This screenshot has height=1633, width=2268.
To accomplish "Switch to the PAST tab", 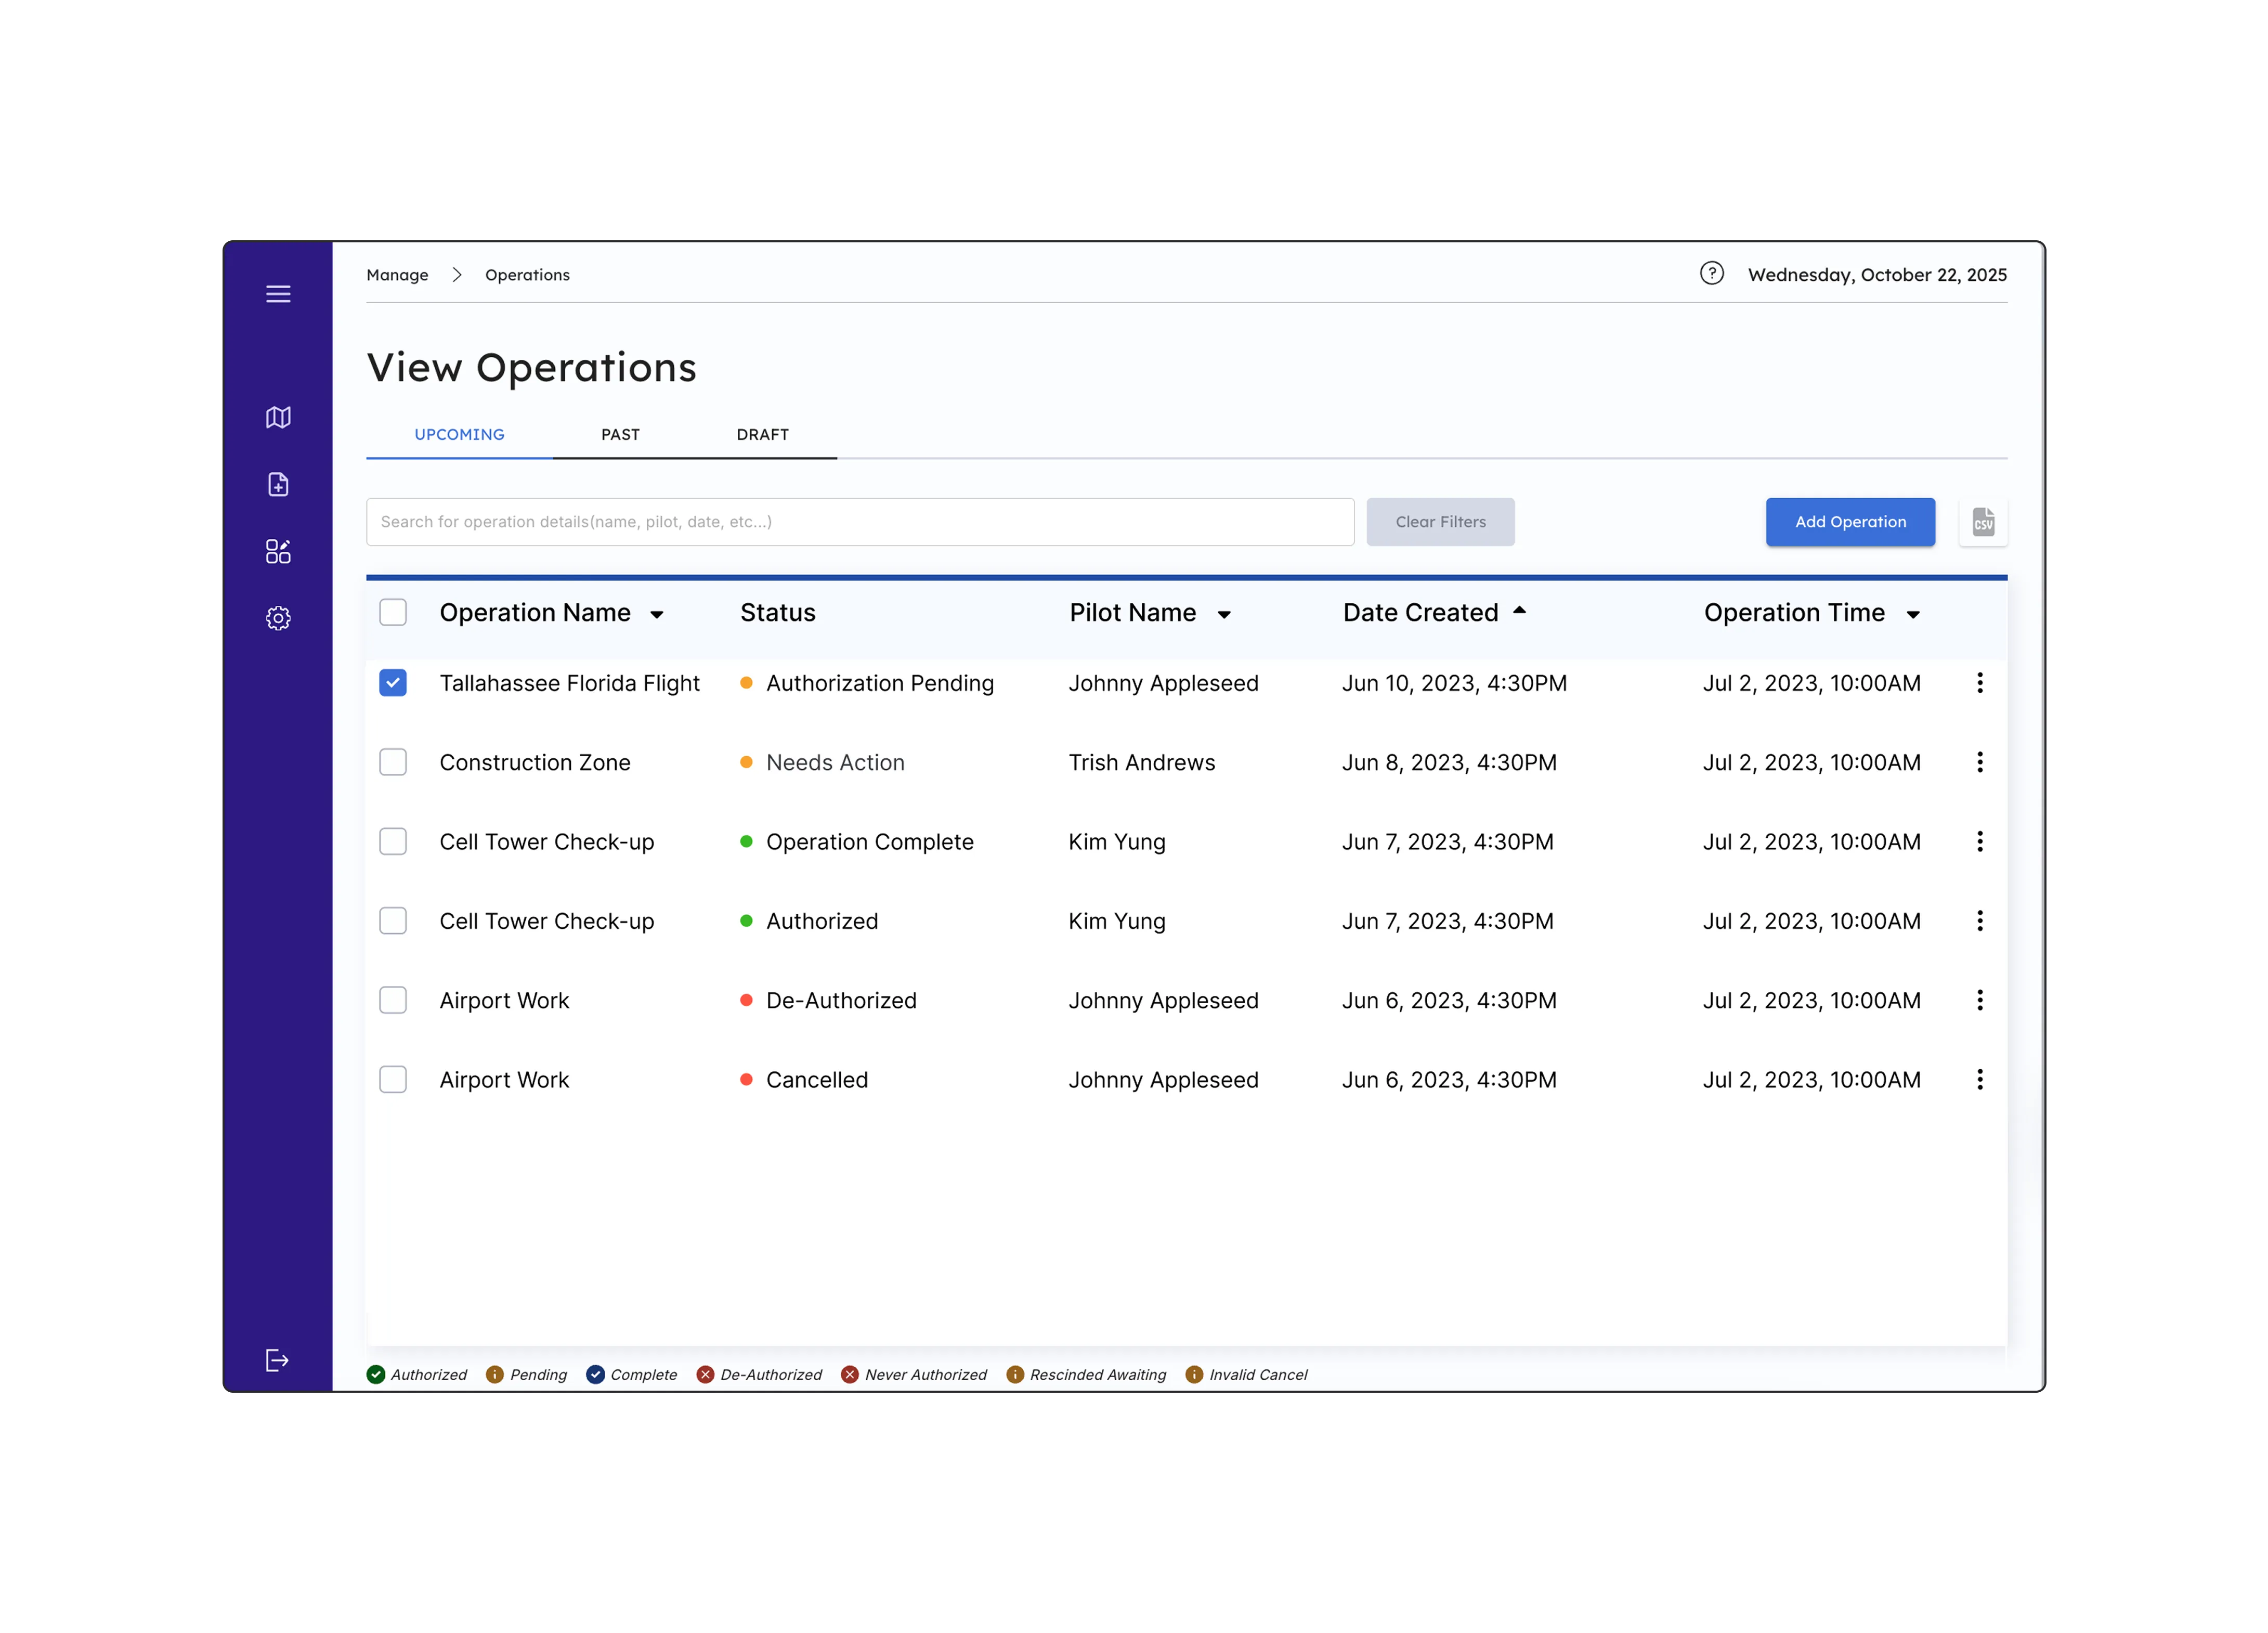I will [620, 434].
